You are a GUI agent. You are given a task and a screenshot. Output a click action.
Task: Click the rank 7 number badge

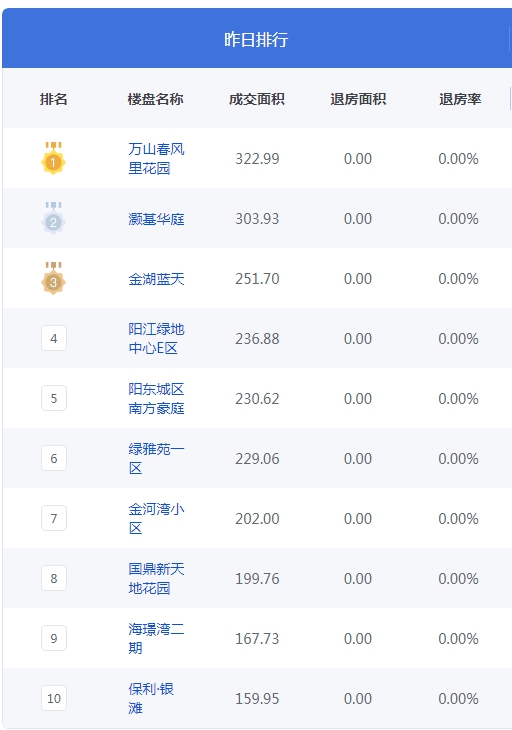[54, 518]
